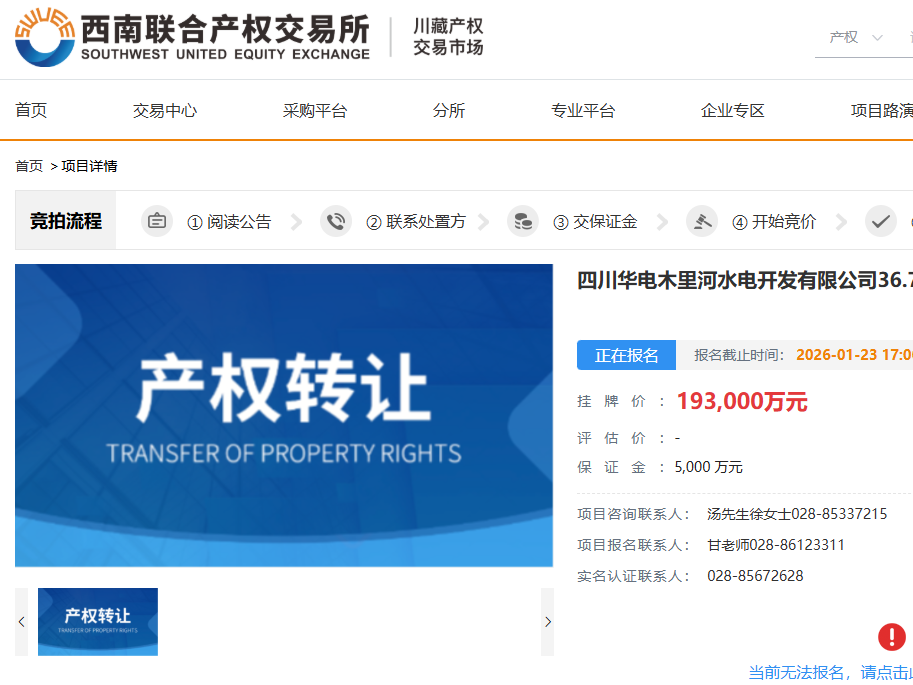Open the 交易中心 menu
This screenshot has width=913, height=685.
[x=165, y=111]
